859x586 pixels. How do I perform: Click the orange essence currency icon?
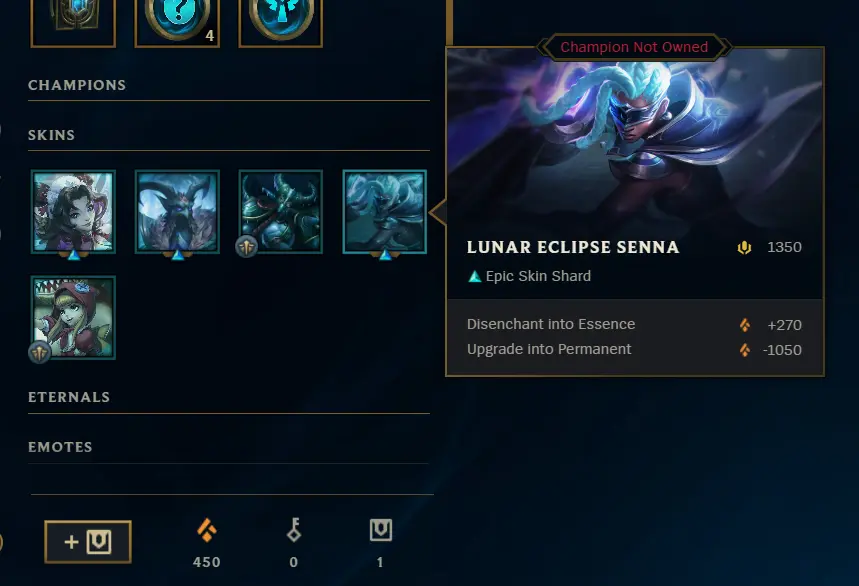click(x=207, y=530)
